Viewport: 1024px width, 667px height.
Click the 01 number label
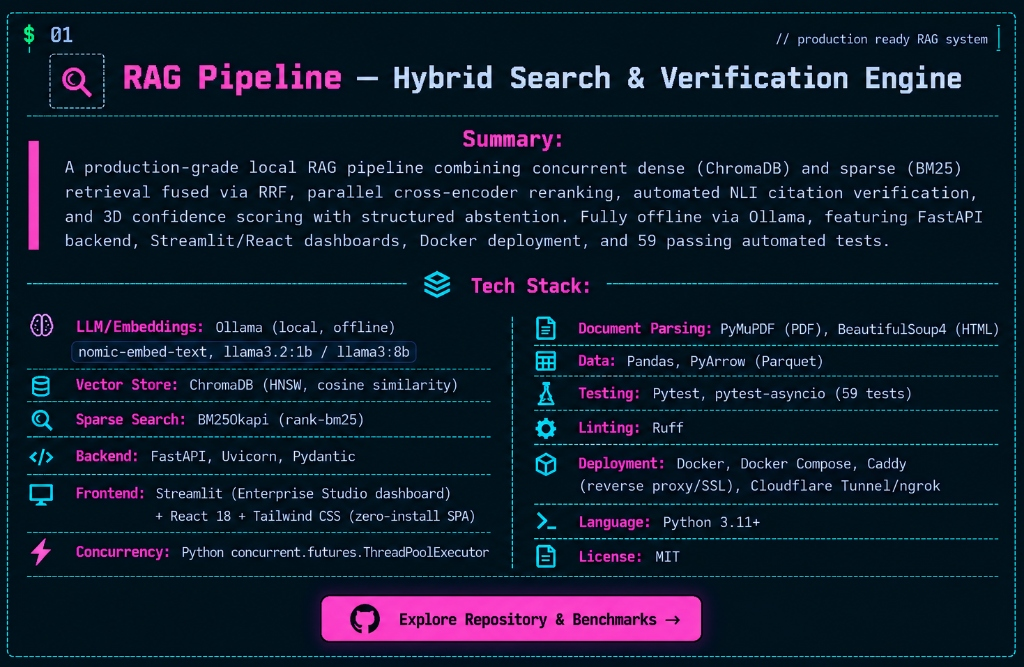point(61,35)
